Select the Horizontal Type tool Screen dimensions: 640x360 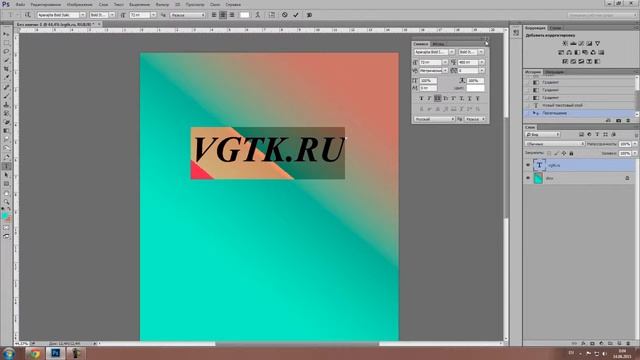(6, 166)
